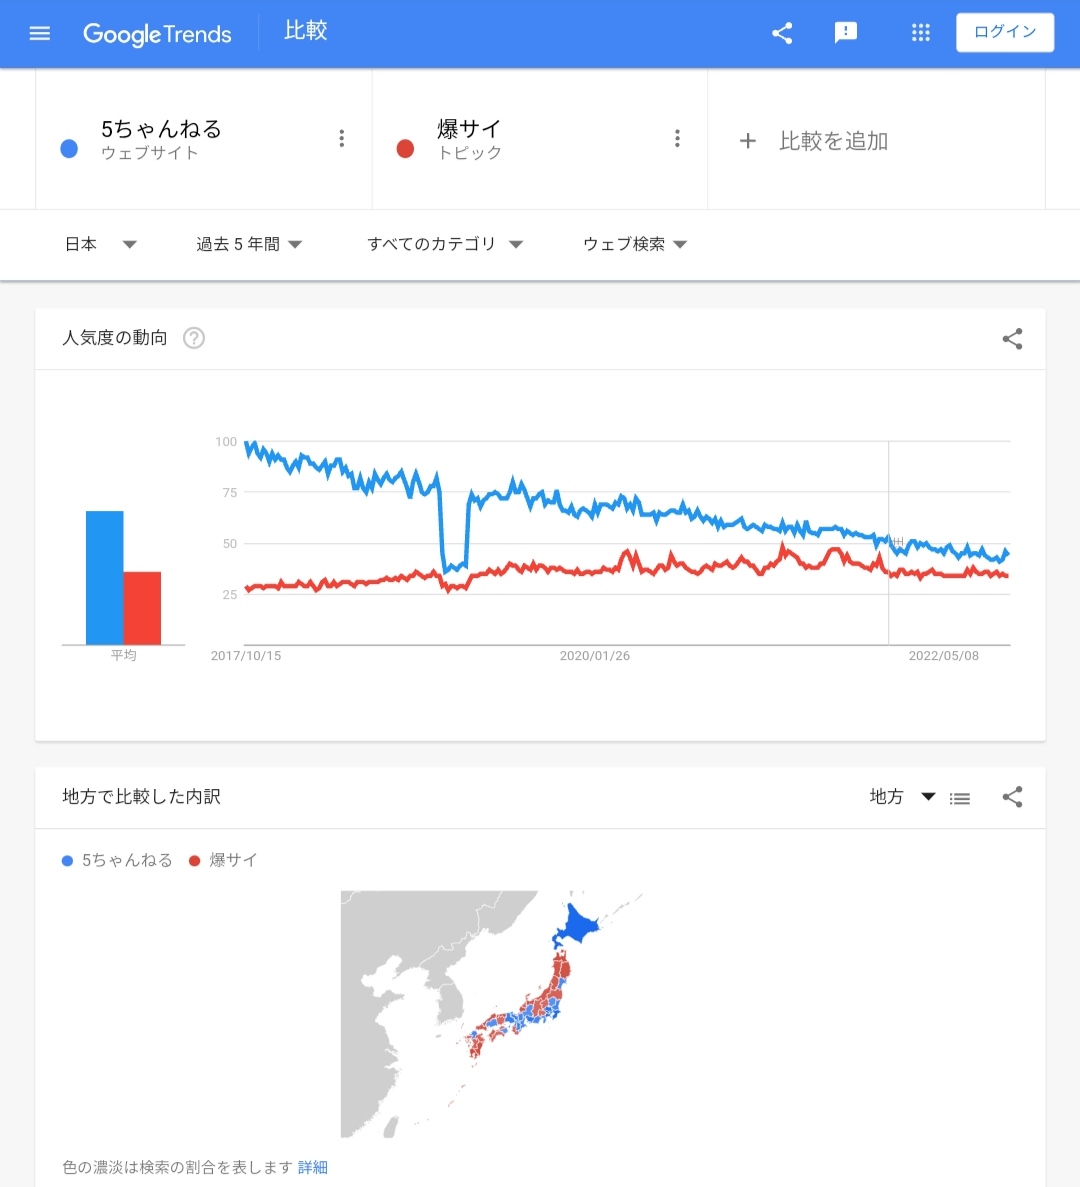
Task: Click 比較を追加 to add a term
Action: 814,141
